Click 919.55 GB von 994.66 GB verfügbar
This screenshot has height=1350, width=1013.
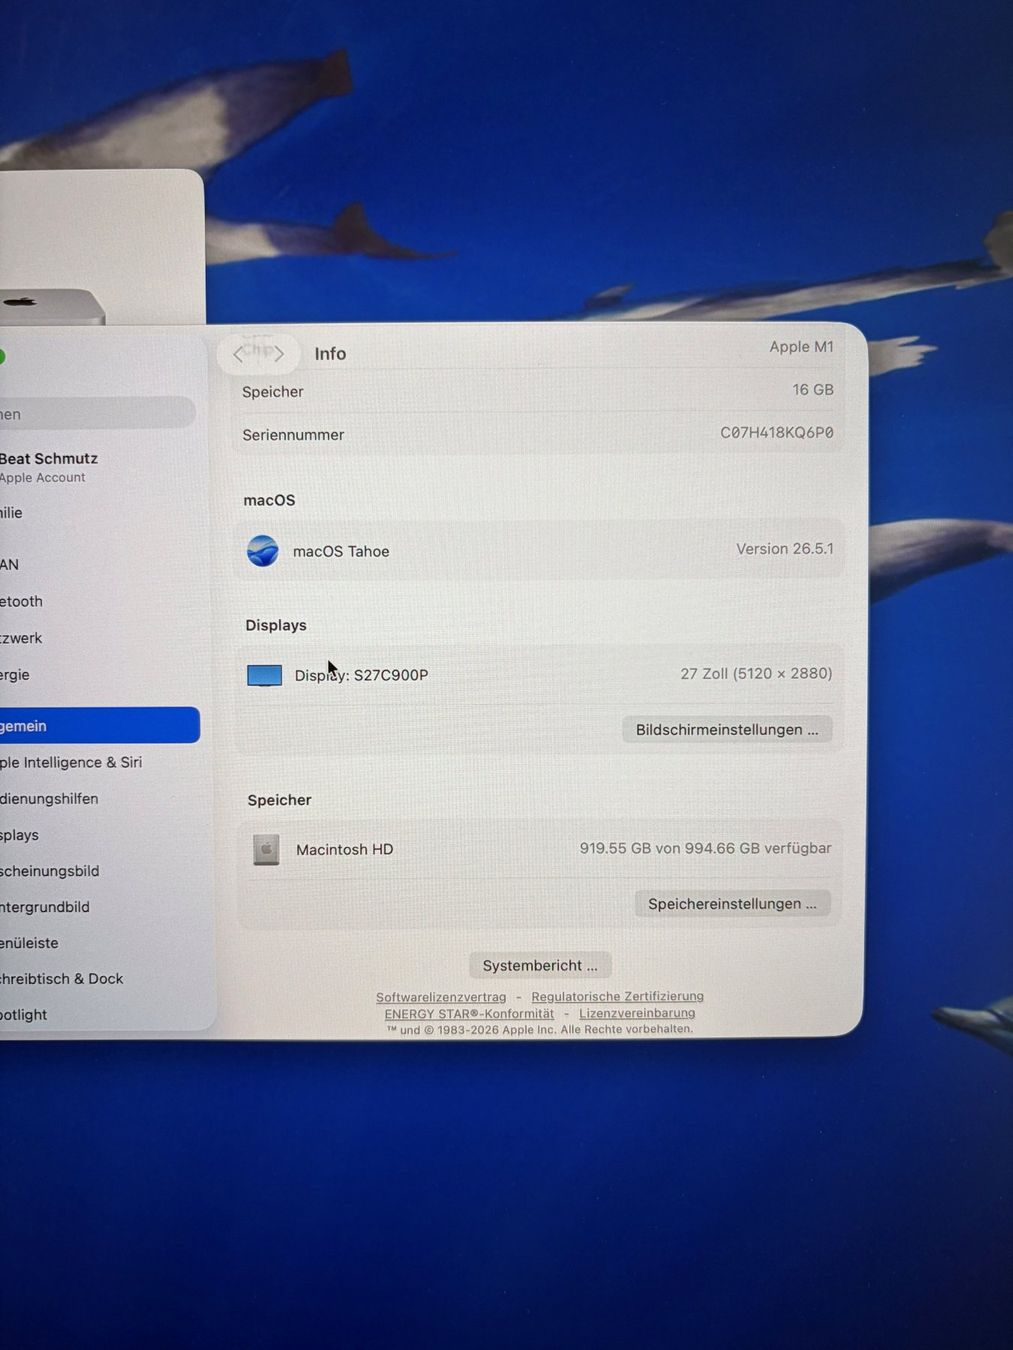point(705,848)
